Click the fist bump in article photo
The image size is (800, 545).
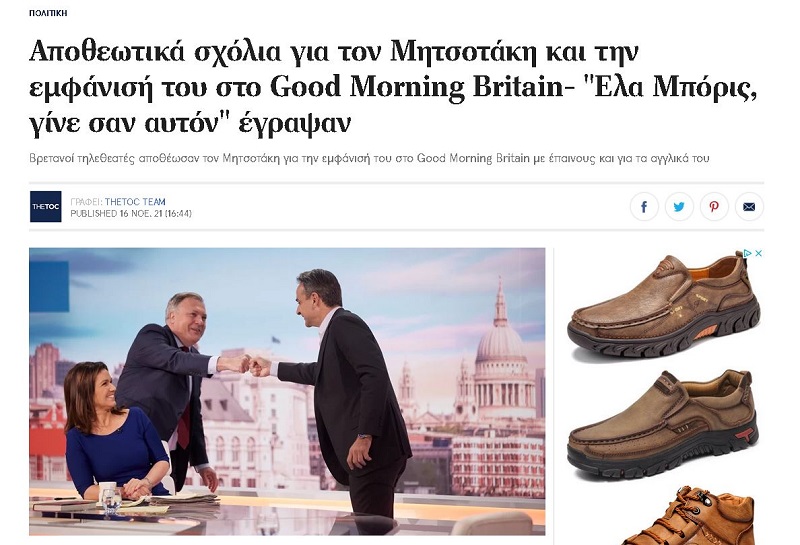[250, 365]
